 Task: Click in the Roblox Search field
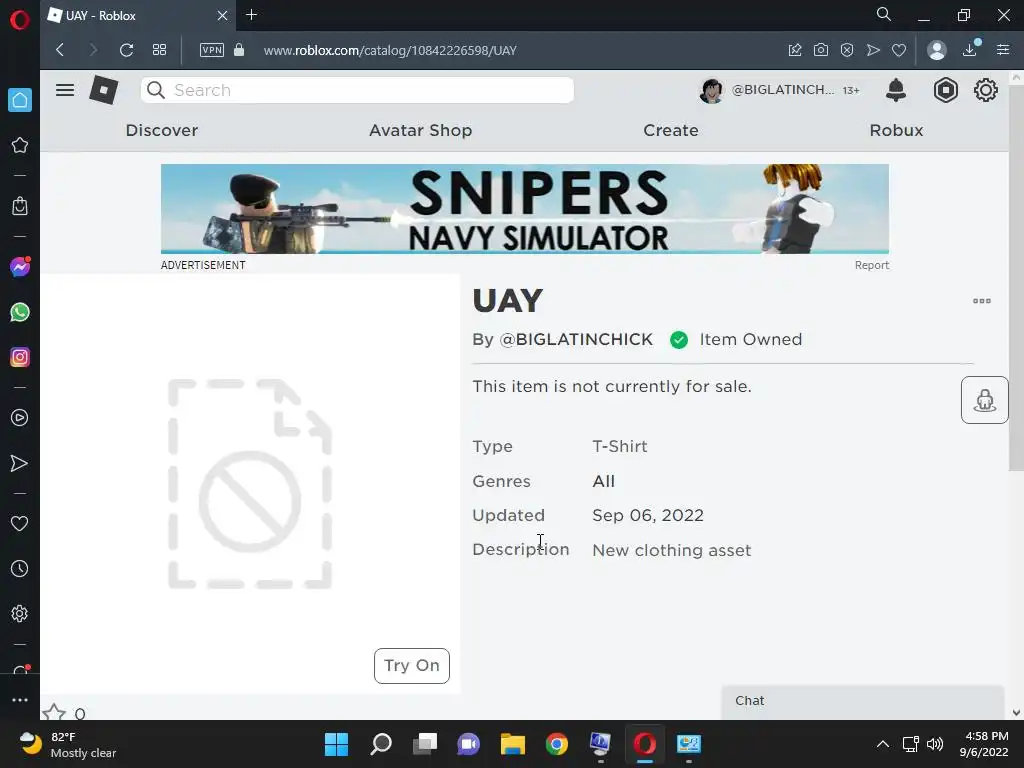(x=357, y=90)
